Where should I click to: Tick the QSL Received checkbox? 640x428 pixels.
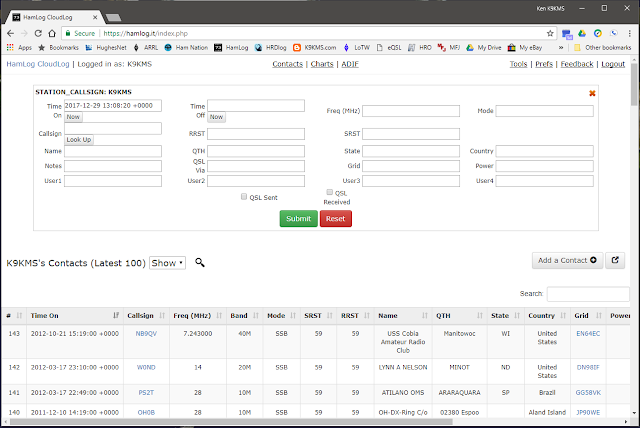[329, 192]
